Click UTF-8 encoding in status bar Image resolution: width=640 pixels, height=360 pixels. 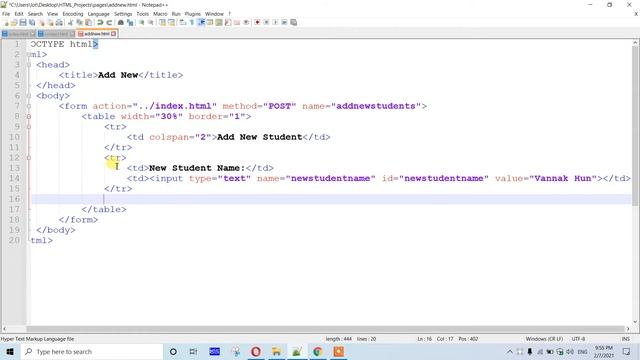[578, 339]
